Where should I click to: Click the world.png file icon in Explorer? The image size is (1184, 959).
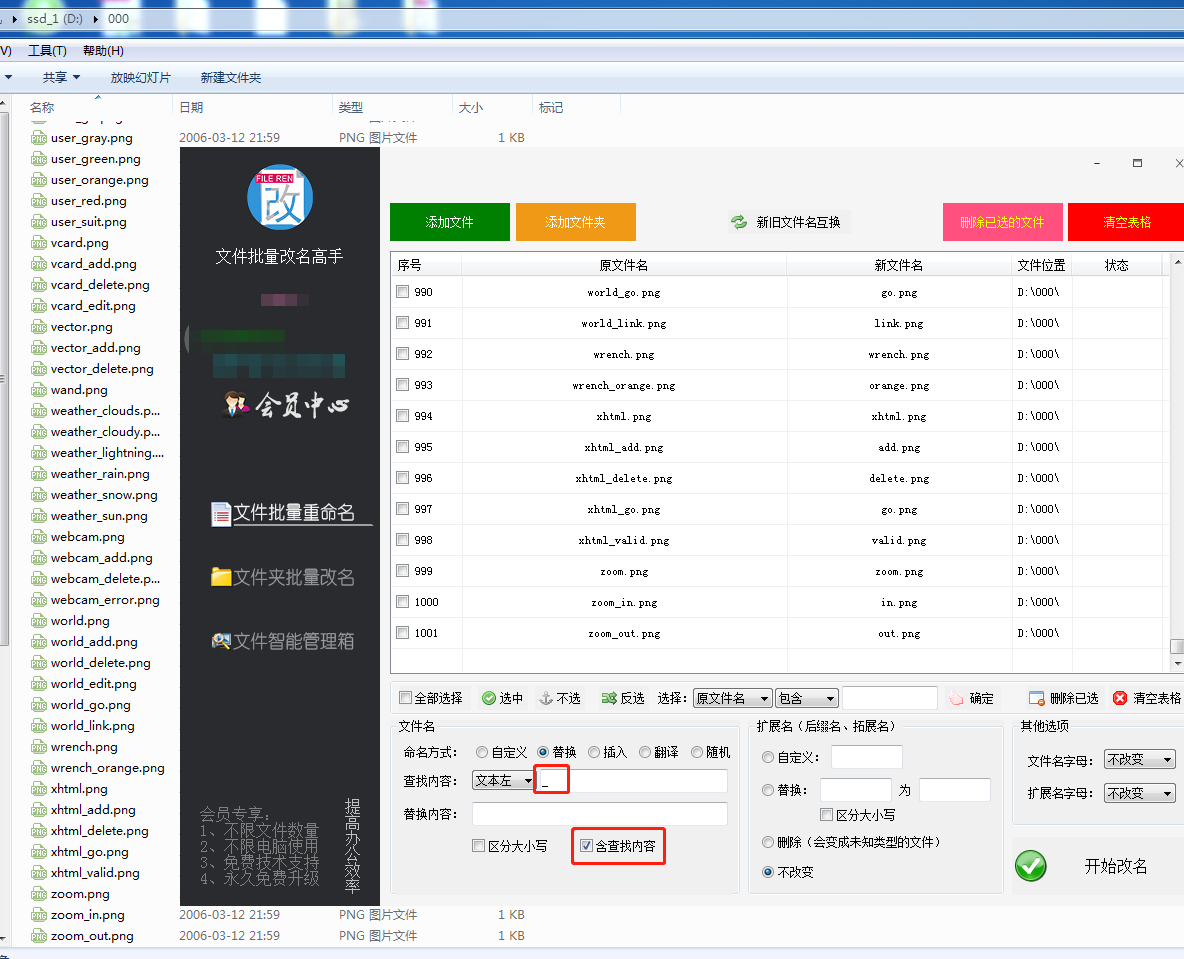(x=39, y=621)
